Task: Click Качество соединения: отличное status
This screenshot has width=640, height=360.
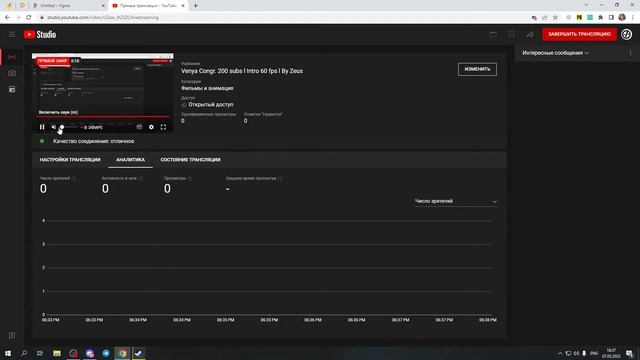Action: pos(93,141)
